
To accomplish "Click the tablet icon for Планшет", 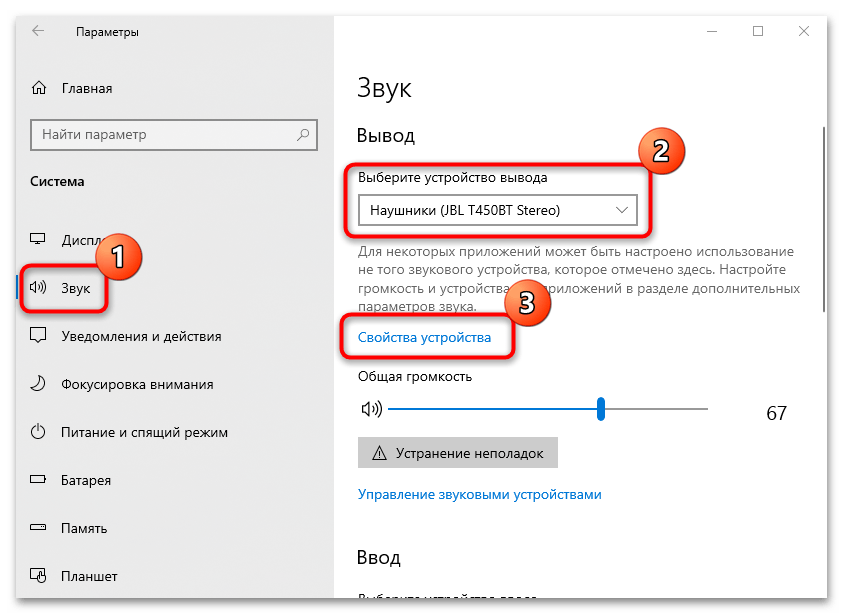I will coord(39,576).
